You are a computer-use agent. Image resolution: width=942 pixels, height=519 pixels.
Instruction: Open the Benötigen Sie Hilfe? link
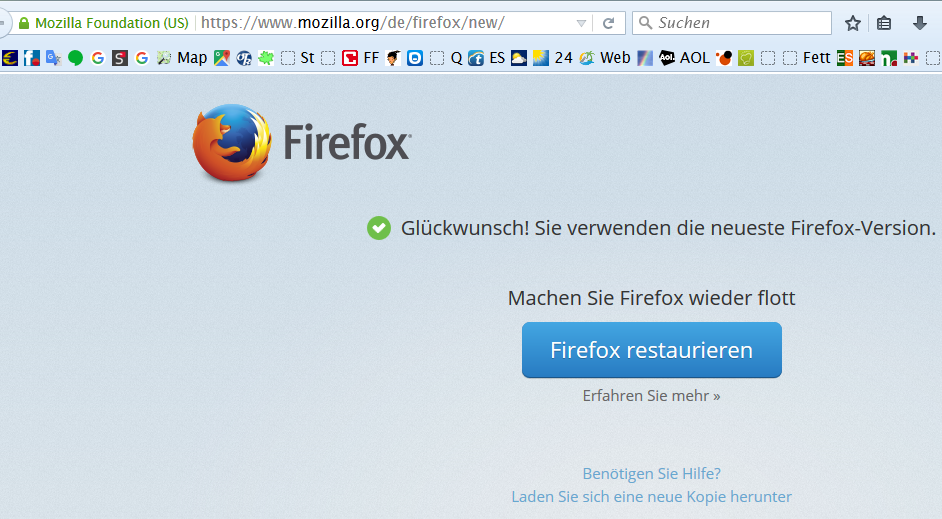tap(652, 474)
